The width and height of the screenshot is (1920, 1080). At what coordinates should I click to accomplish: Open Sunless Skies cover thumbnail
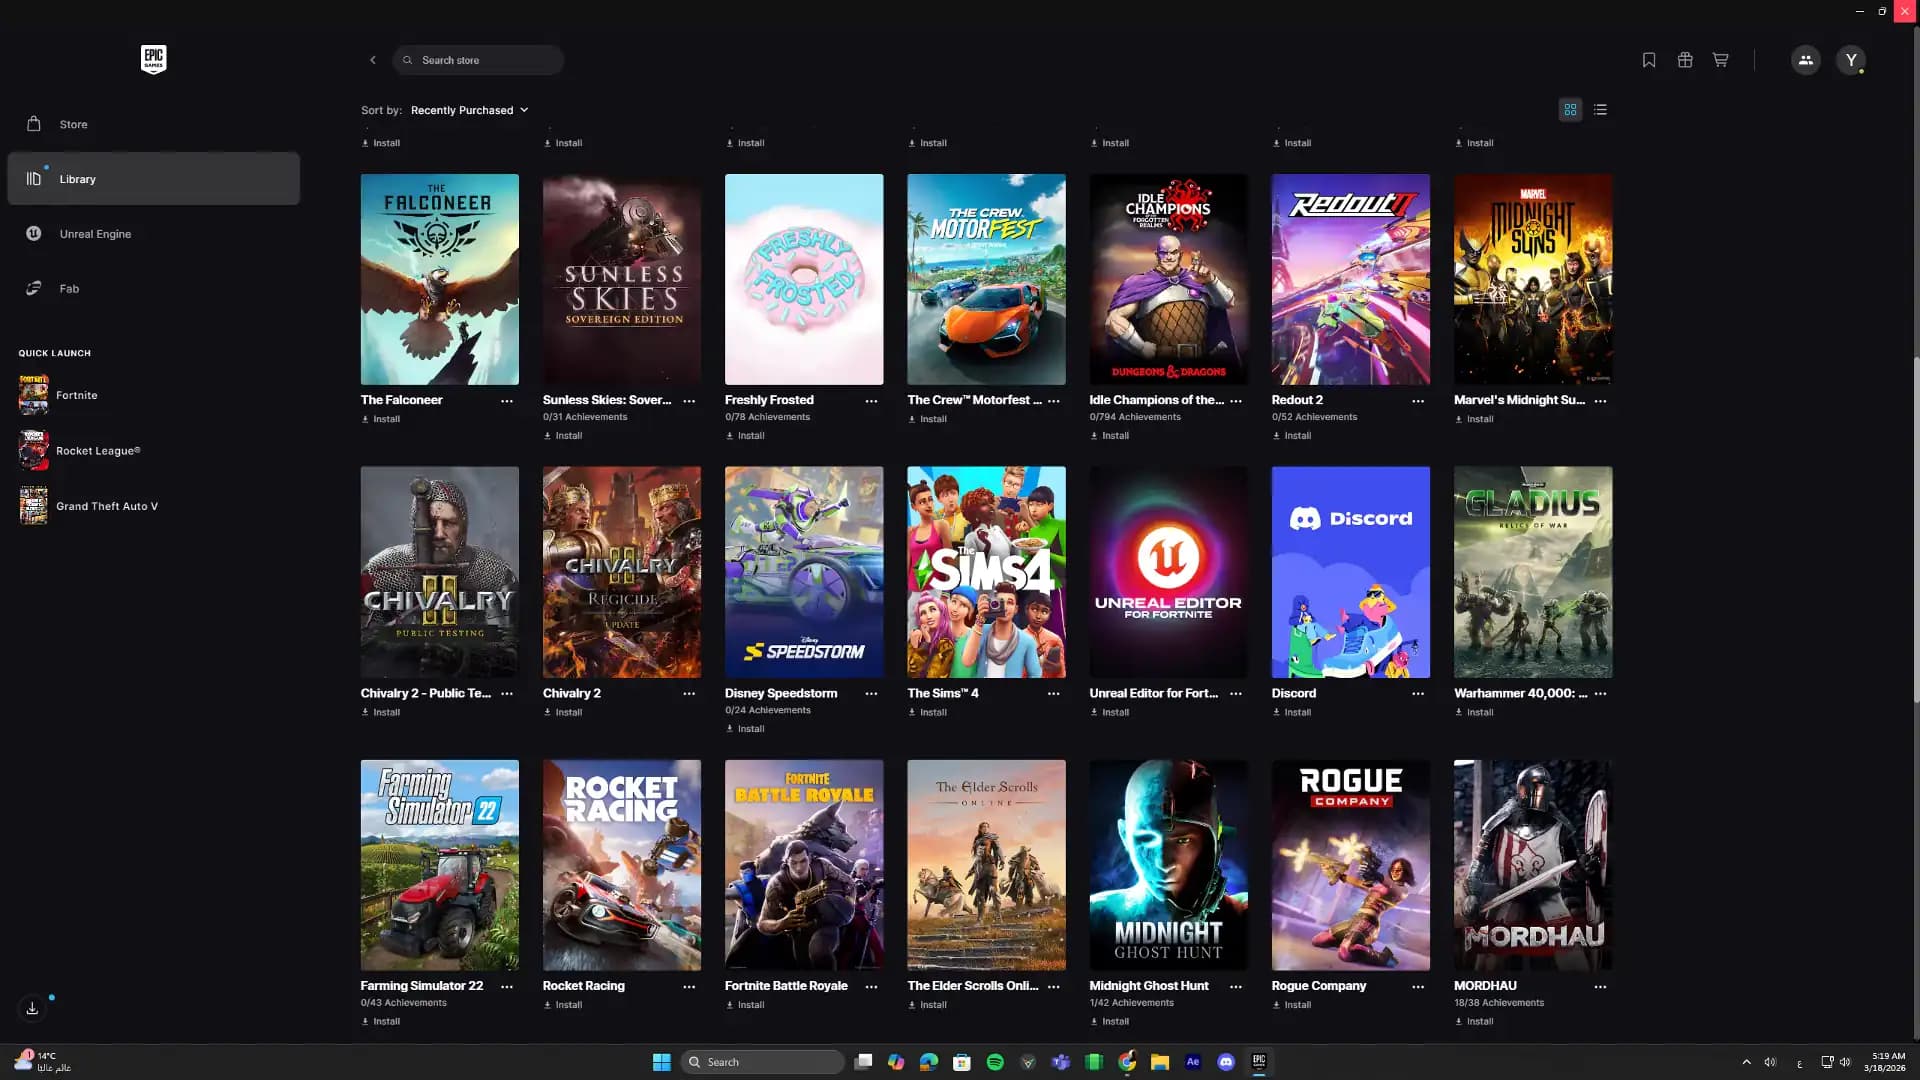tap(622, 279)
